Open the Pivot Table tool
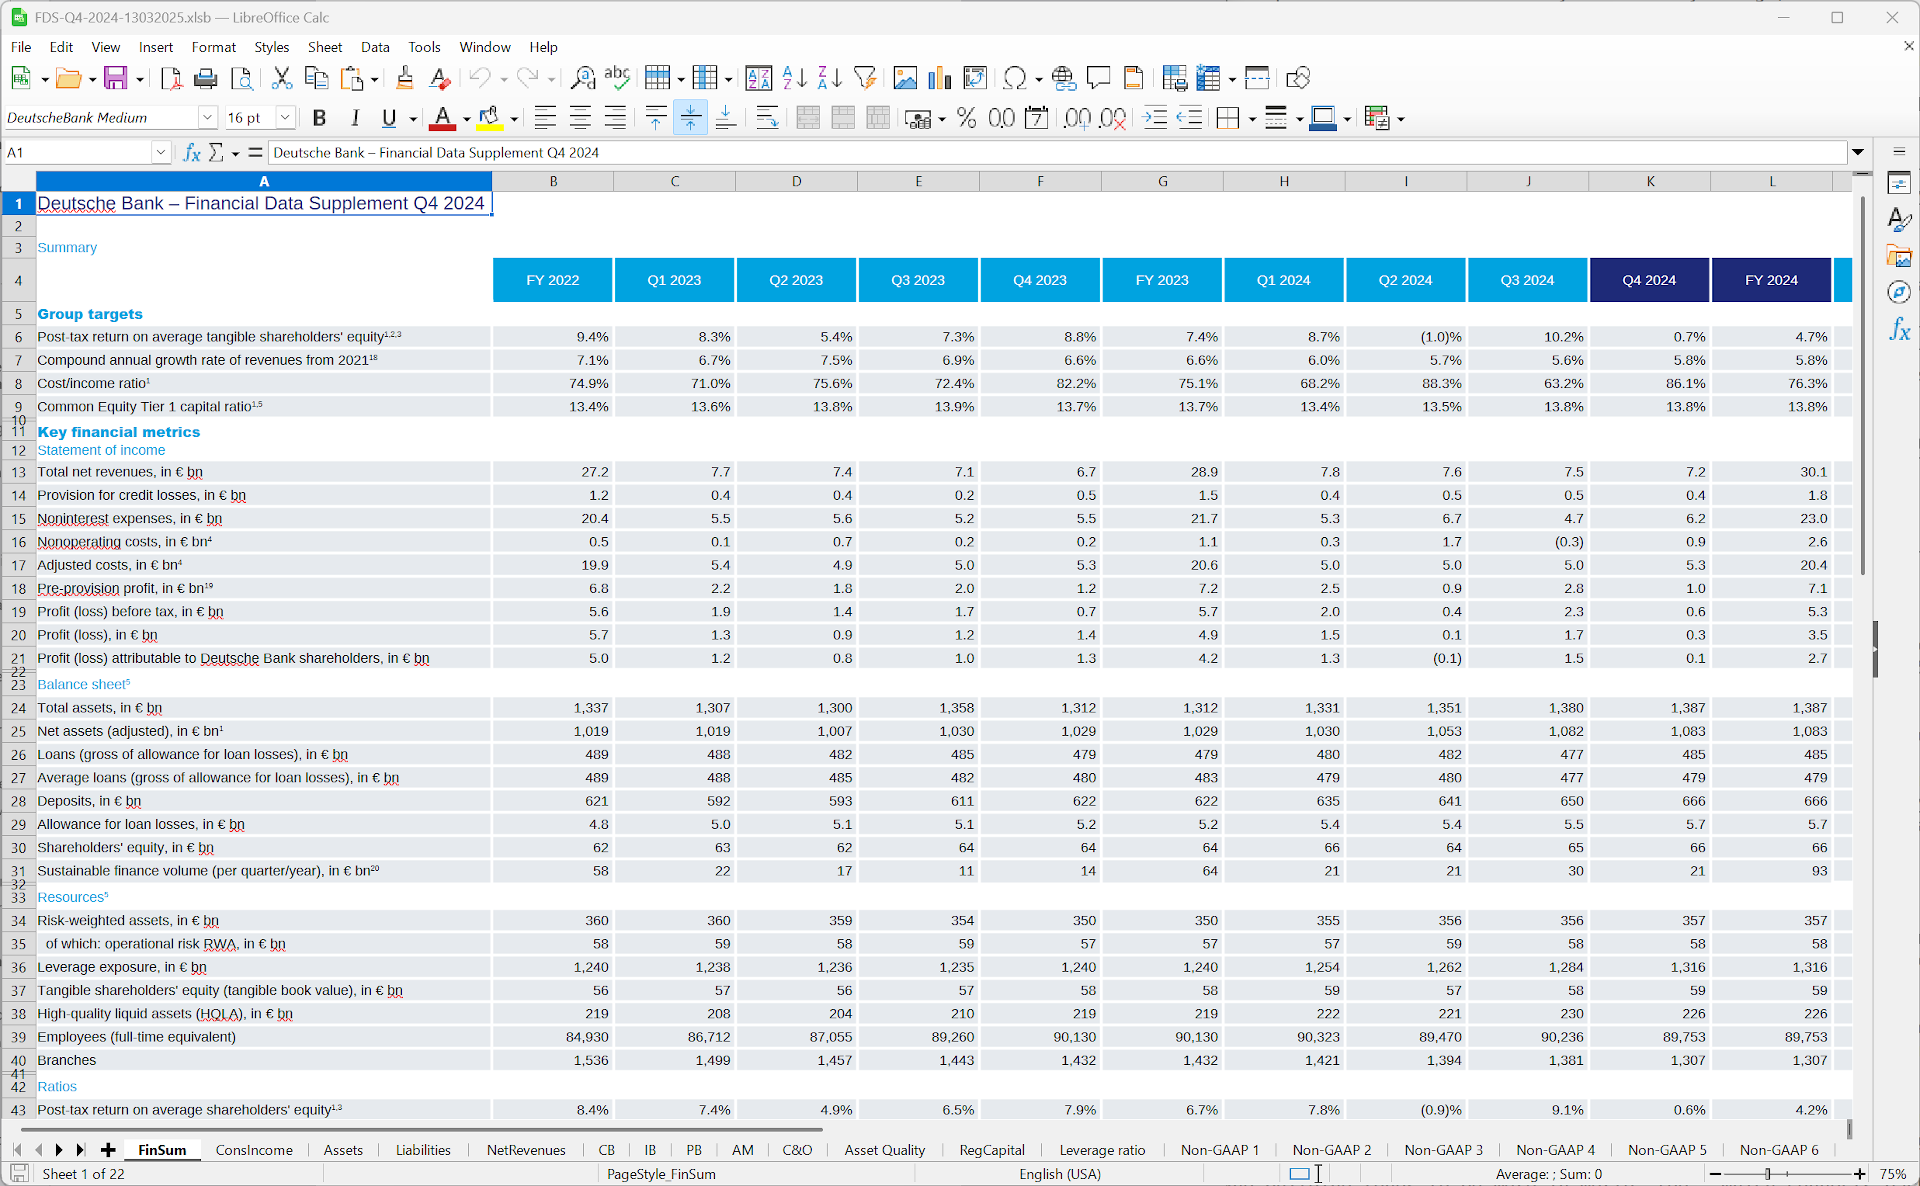The height and width of the screenshot is (1186, 1920). click(x=976, y=78)
